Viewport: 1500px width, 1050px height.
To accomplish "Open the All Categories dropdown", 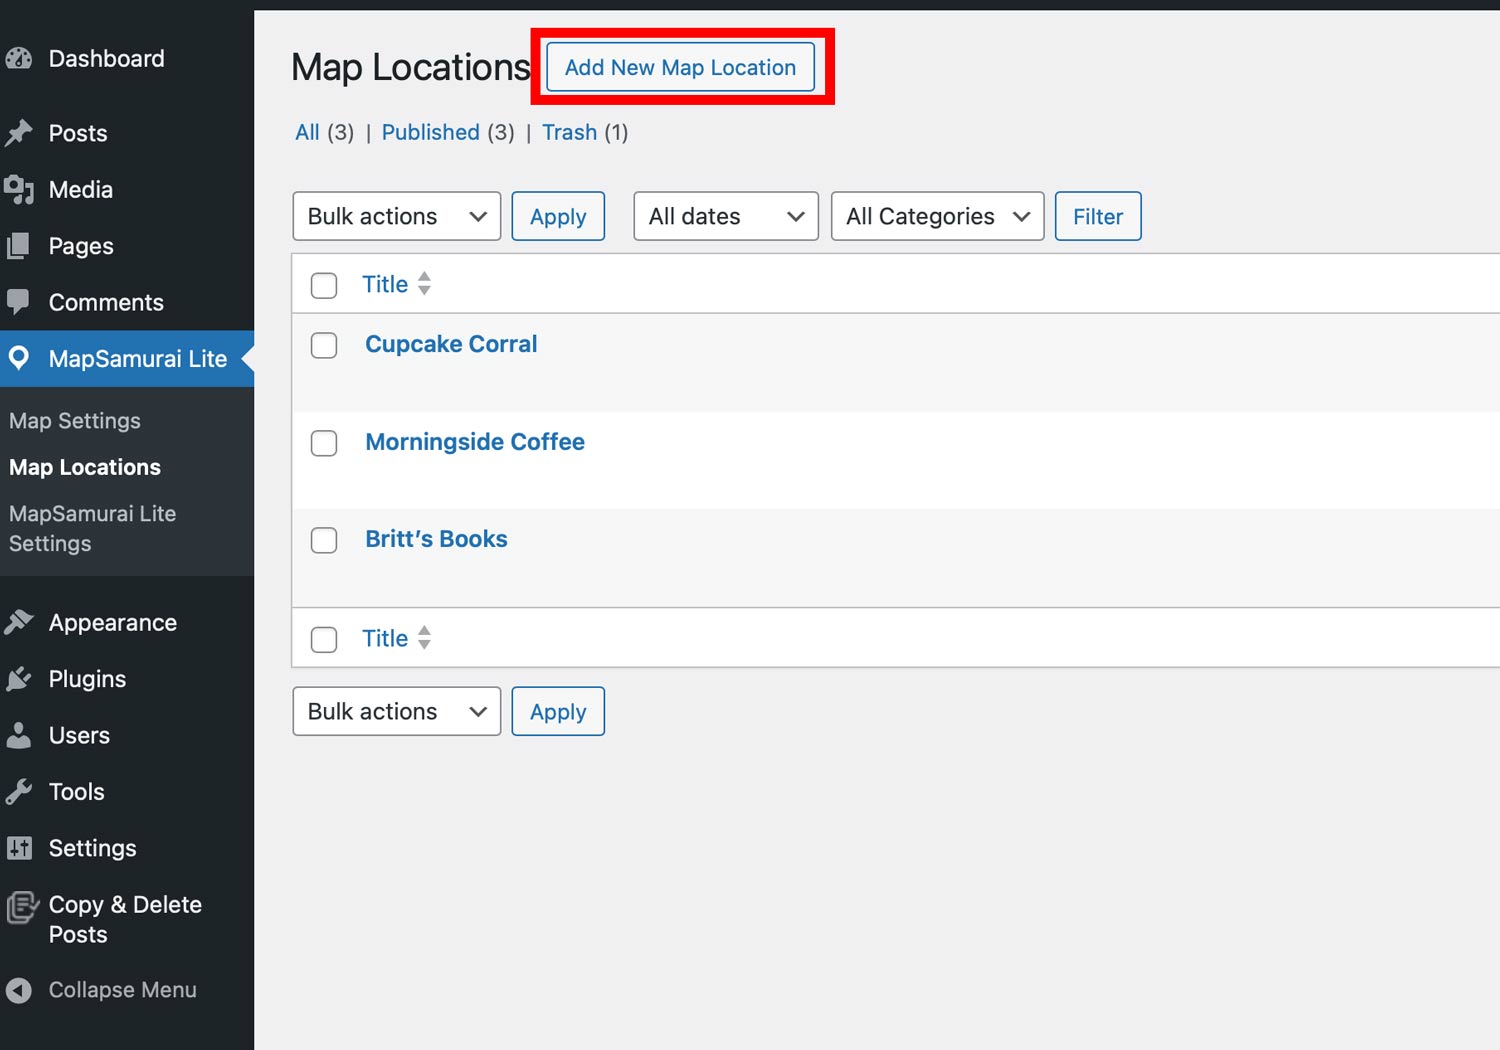I will (938, 216).
